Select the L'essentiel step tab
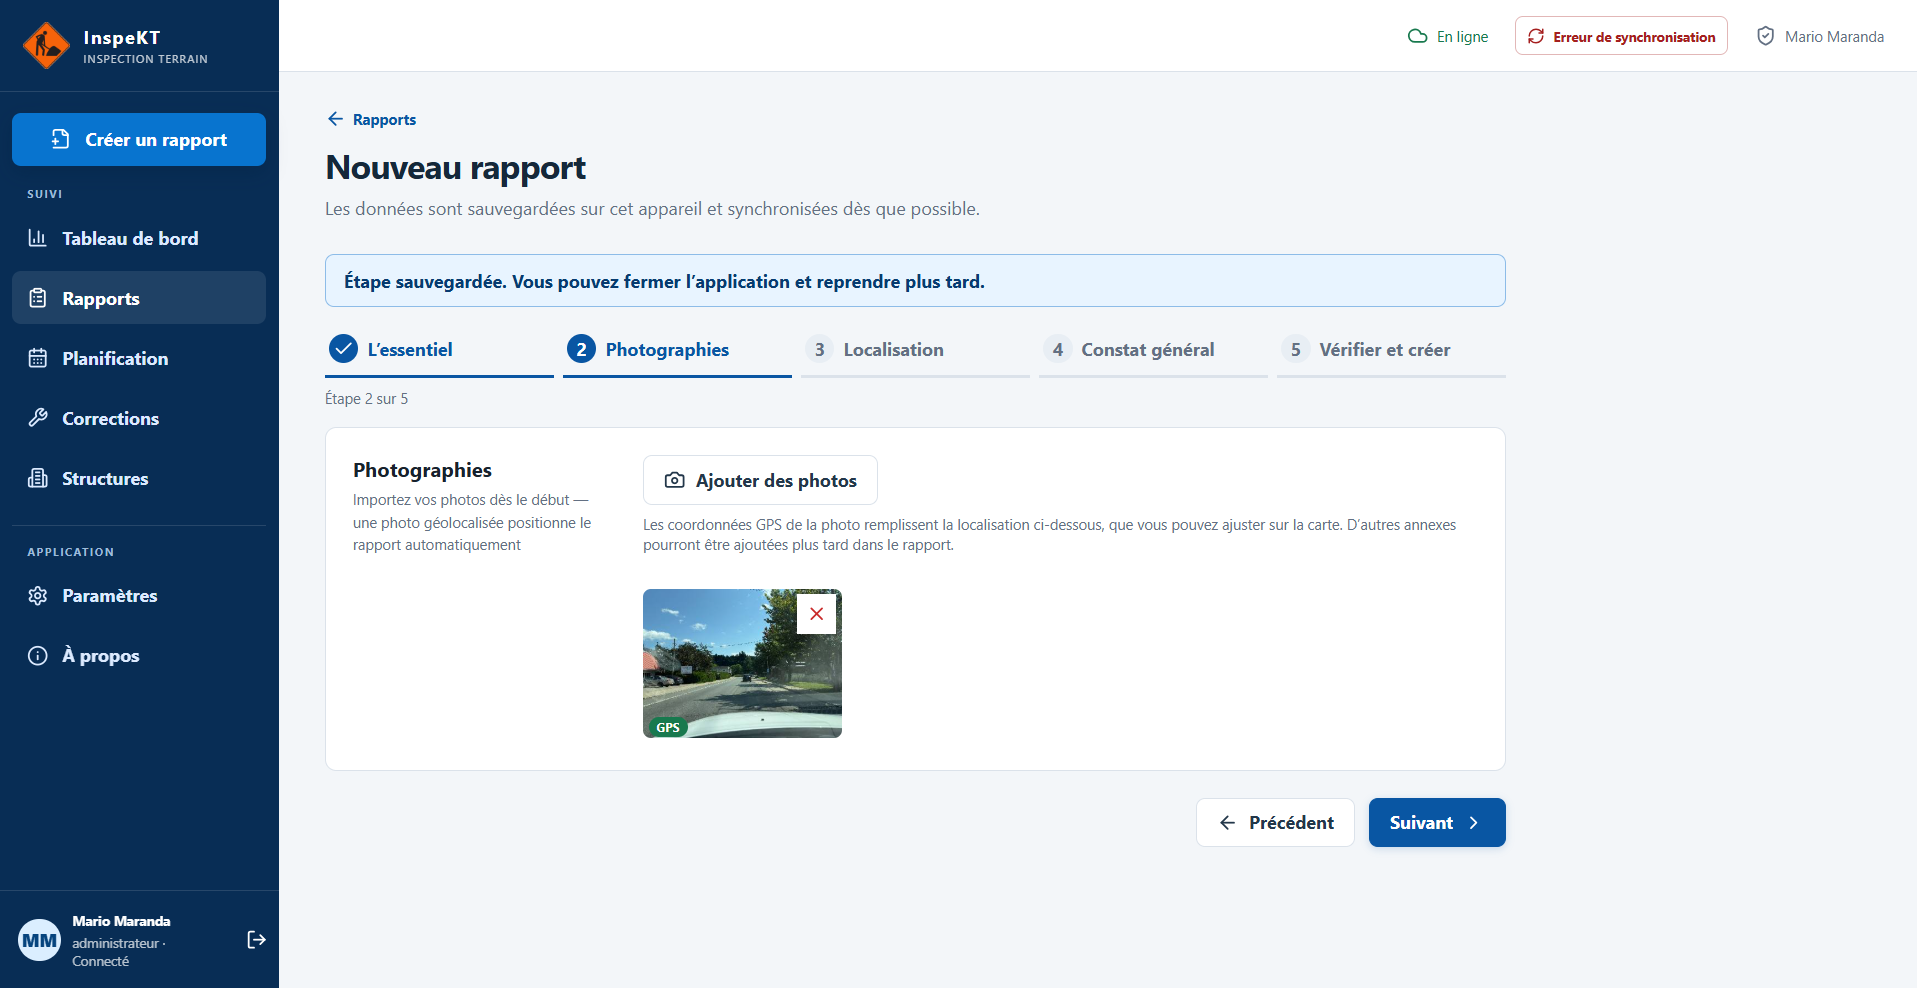The width and height of the screenshot is (1917, 988). [439, 350]
